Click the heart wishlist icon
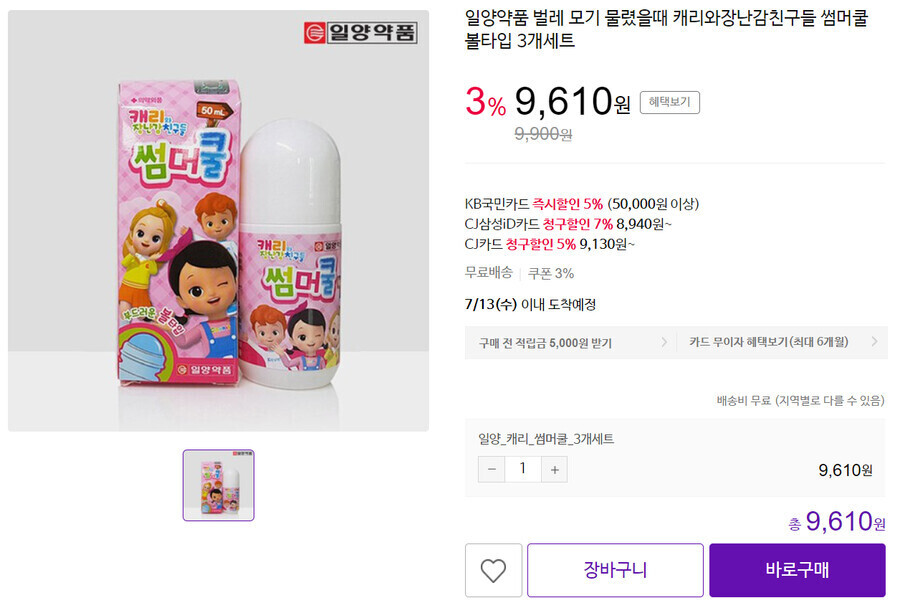 tap(491, 570)
